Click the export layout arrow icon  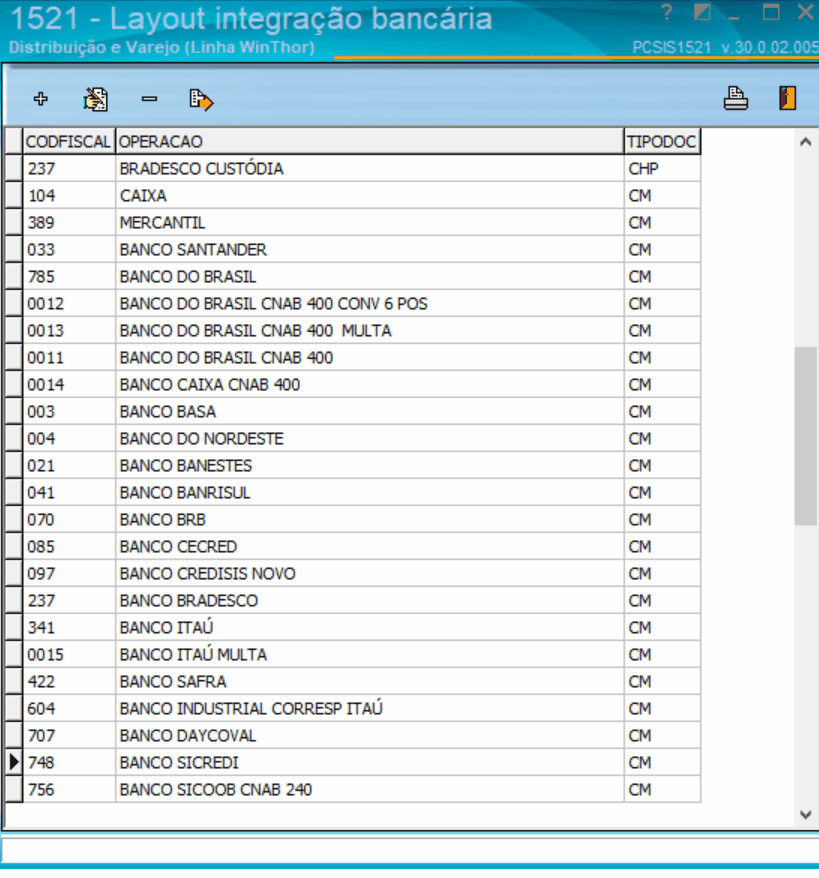[x=201, y=100]
